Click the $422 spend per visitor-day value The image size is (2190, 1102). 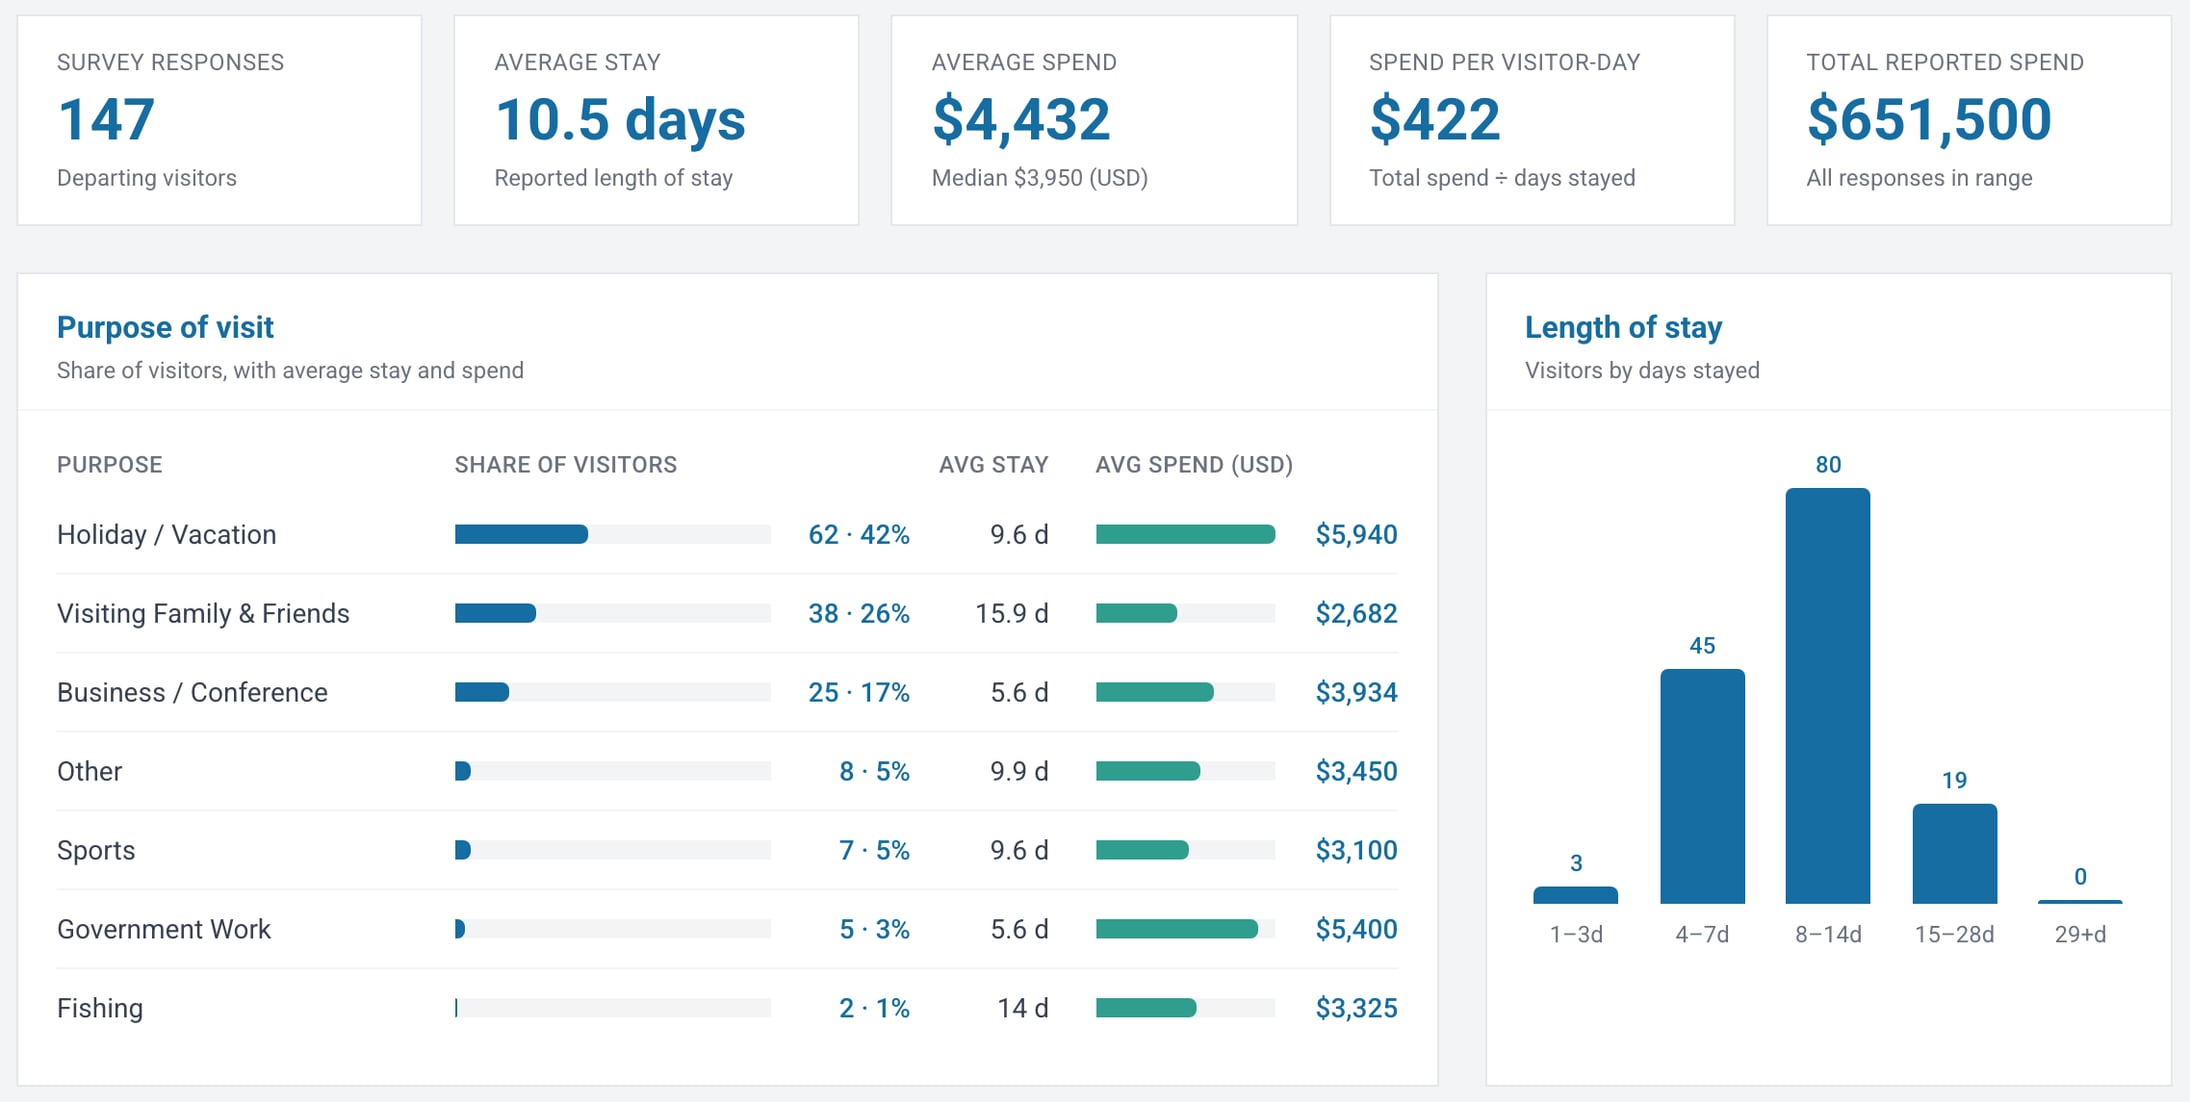1435,120
